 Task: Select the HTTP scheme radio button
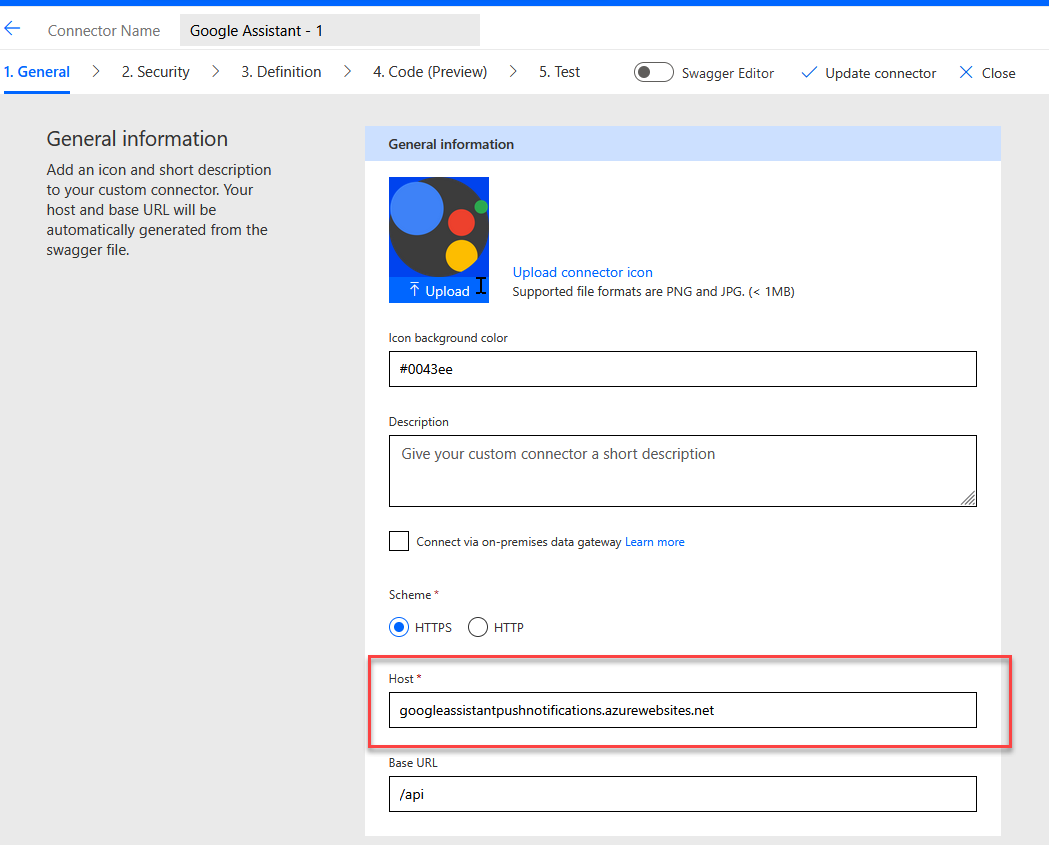[x=478, y=628]
